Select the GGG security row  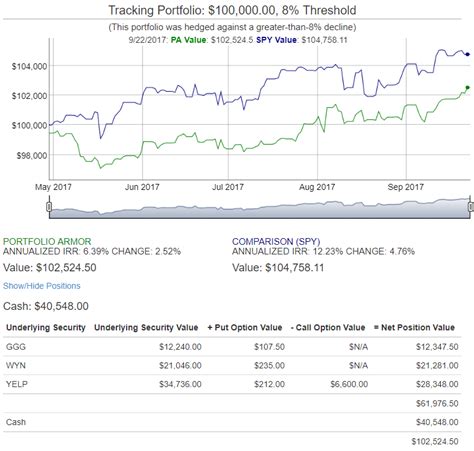[x=232, y=347]
